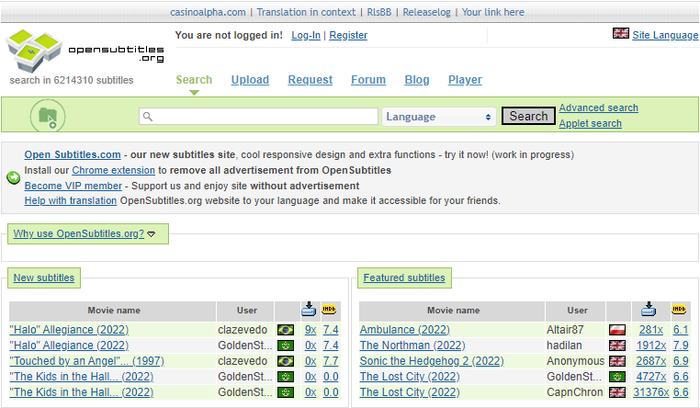Focus the subtitle search input field

258,117
